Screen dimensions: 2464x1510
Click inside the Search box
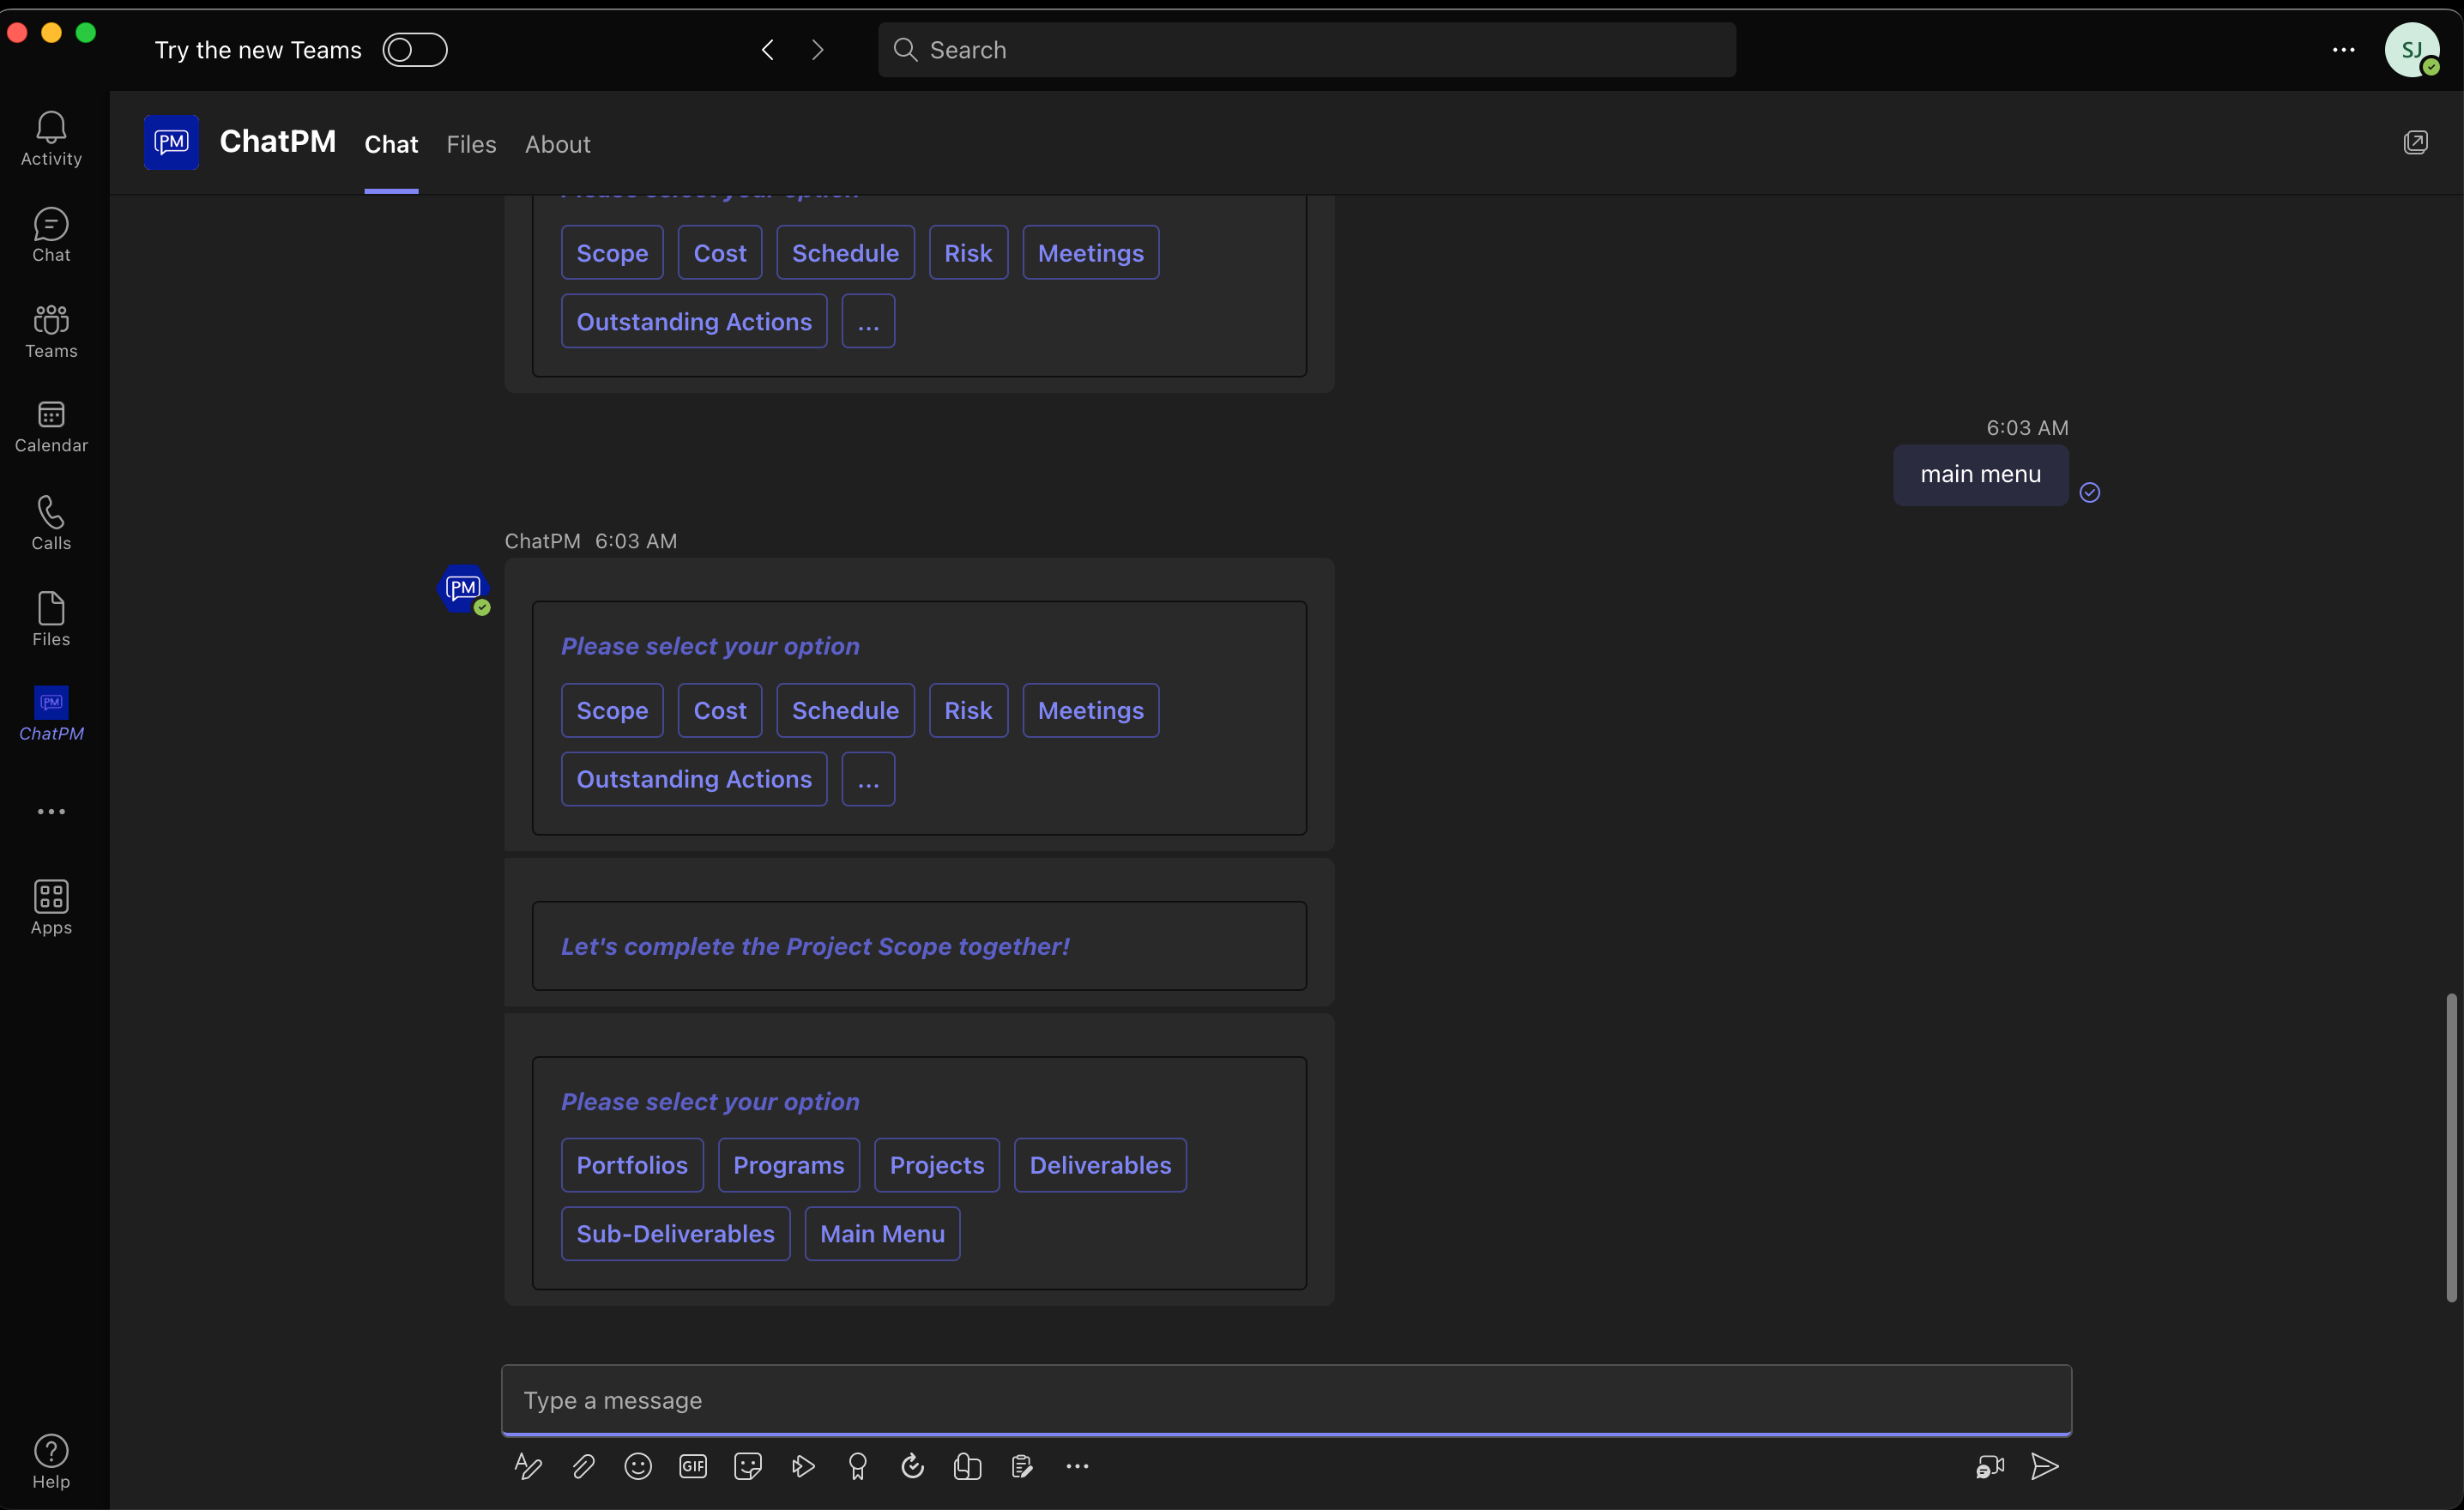click(1306, 50)
